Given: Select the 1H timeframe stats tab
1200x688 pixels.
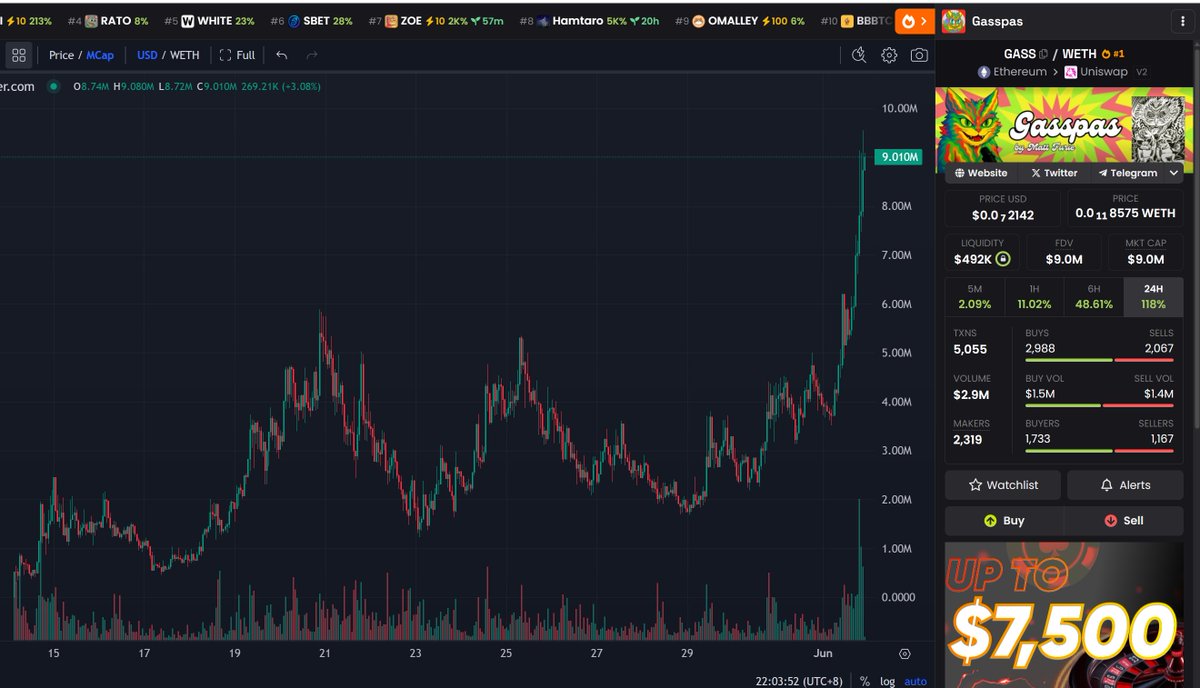Looking at the screenshot, I should [x=1034, y=297].
